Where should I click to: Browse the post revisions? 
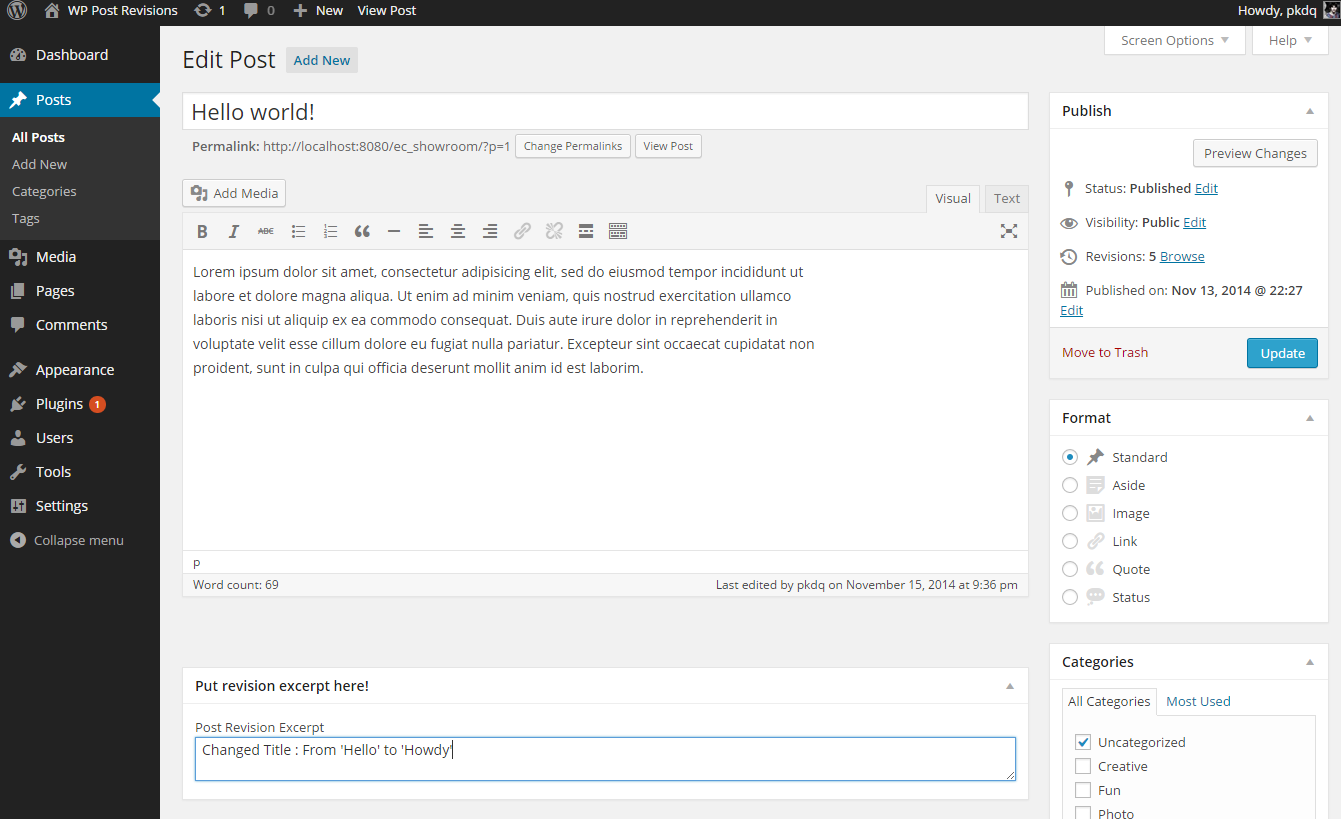point(1182,256)
